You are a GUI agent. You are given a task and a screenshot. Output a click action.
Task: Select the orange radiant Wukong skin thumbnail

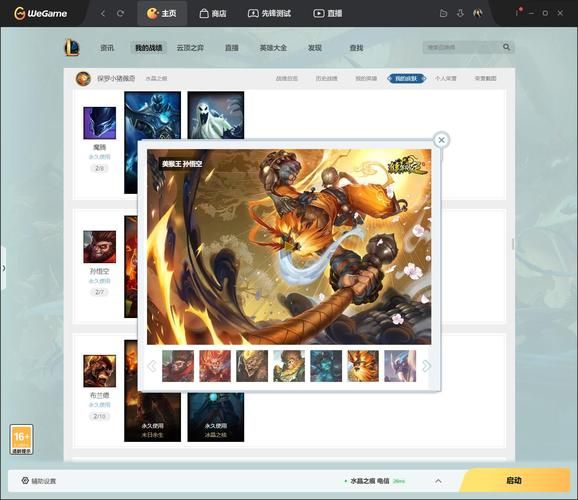[x=363, y=366]
